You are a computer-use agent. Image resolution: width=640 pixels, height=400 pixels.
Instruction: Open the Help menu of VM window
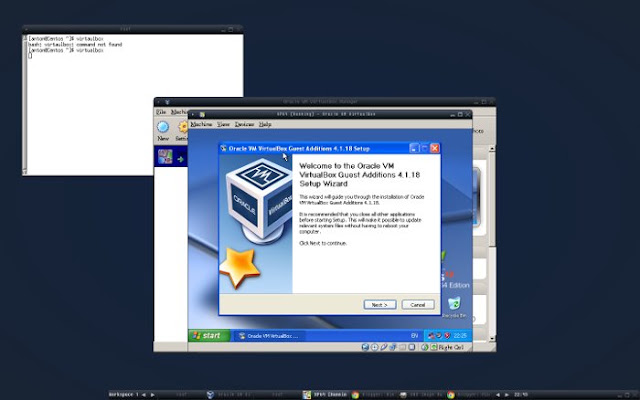coord(265,124)
